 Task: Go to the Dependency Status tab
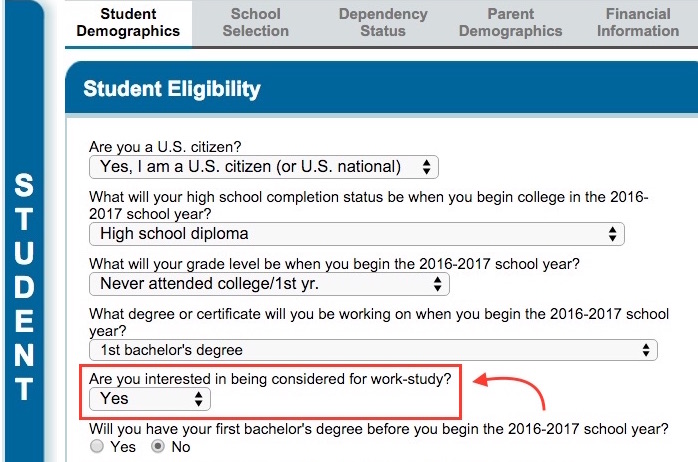[x=383, y=22]
